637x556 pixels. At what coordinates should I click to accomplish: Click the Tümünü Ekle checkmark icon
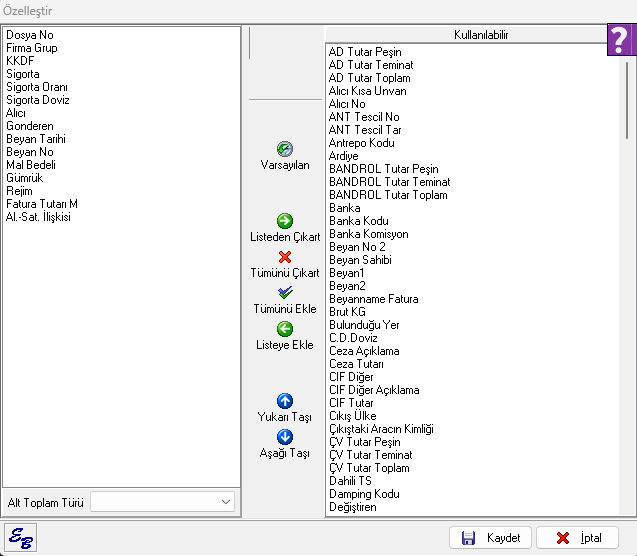coord(284,293)
